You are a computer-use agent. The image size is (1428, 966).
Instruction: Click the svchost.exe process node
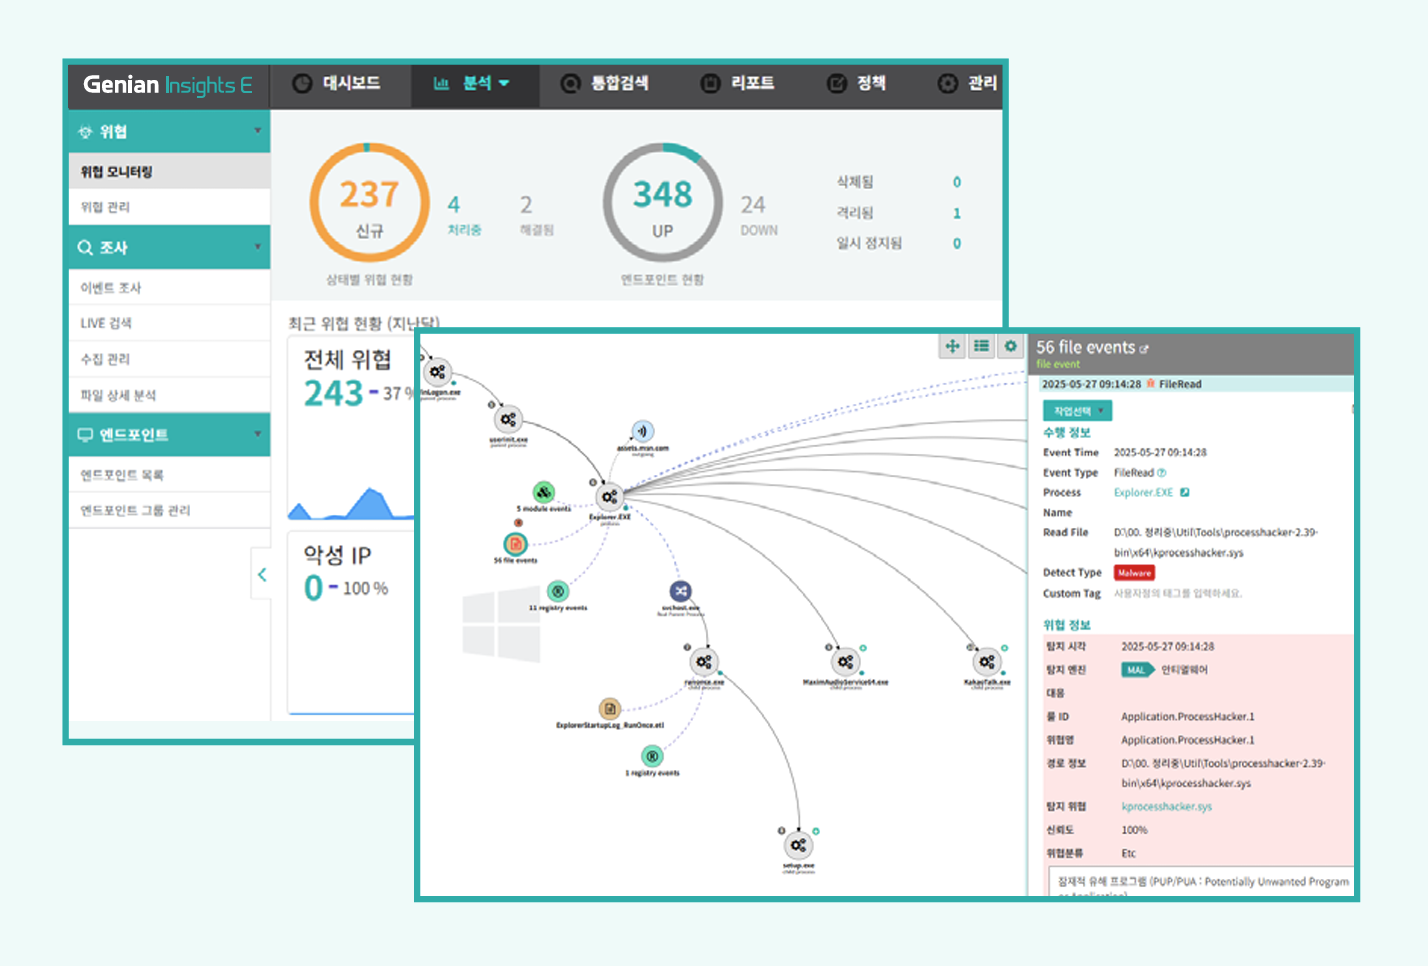680,591
